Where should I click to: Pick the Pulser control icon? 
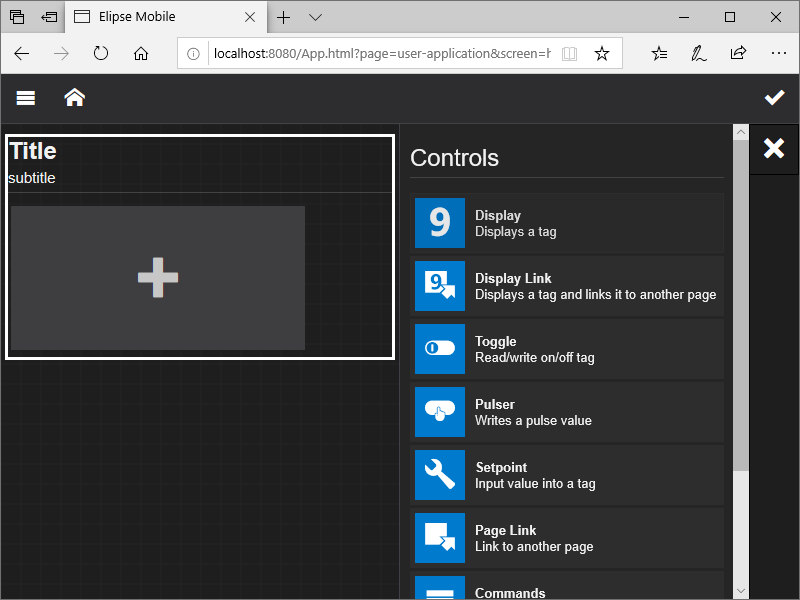[x=440, y=412]
